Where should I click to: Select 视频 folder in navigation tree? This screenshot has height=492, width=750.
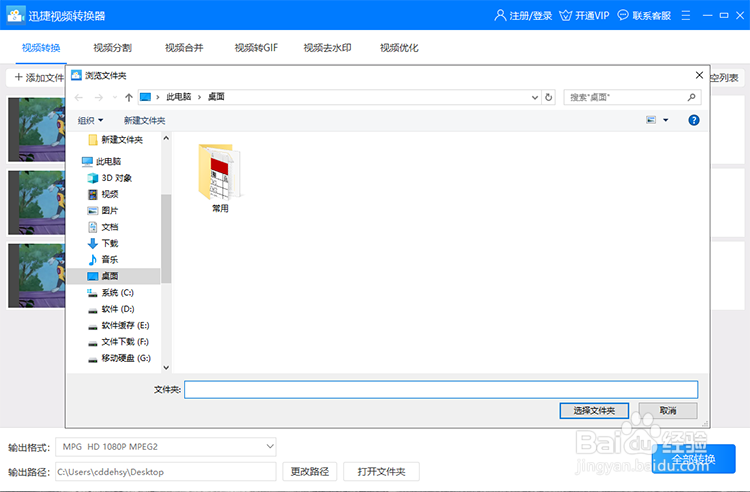tap(103, 194)
